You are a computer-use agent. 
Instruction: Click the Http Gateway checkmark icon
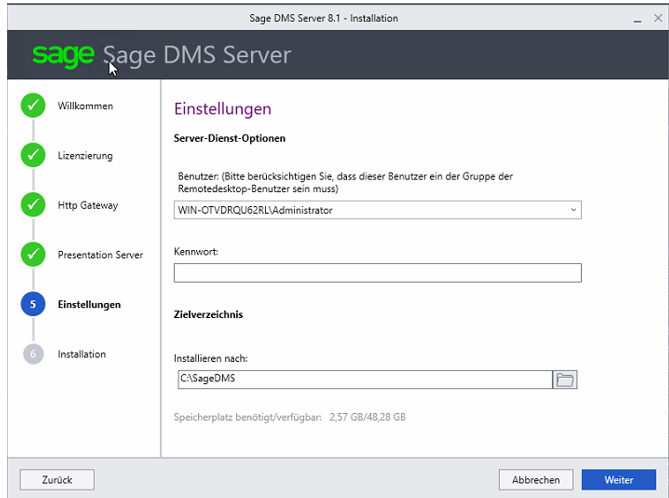(33, 205)
